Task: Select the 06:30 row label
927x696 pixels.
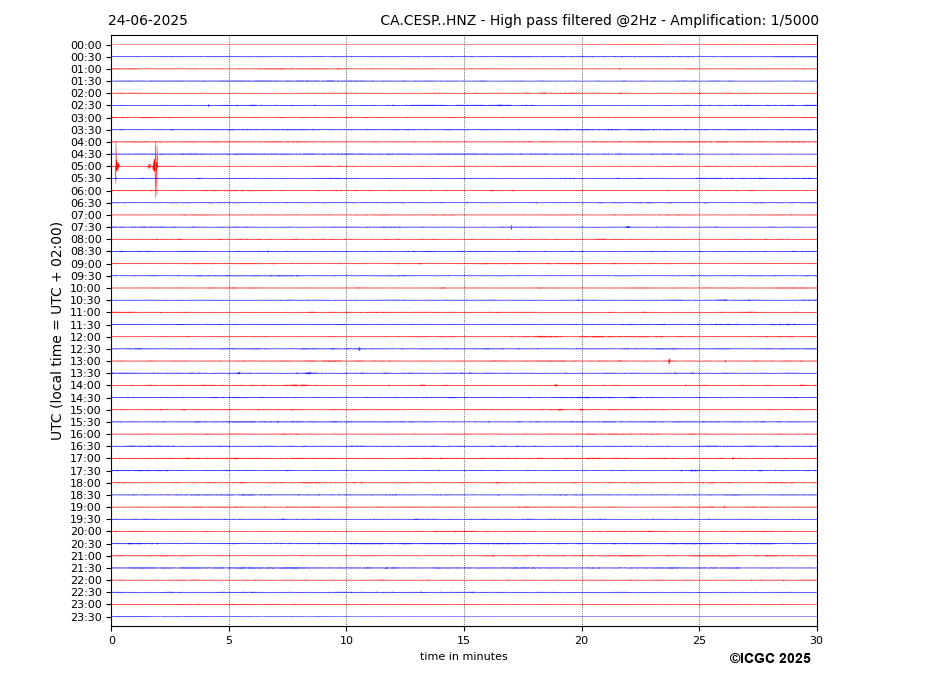Action: point(86,203)
